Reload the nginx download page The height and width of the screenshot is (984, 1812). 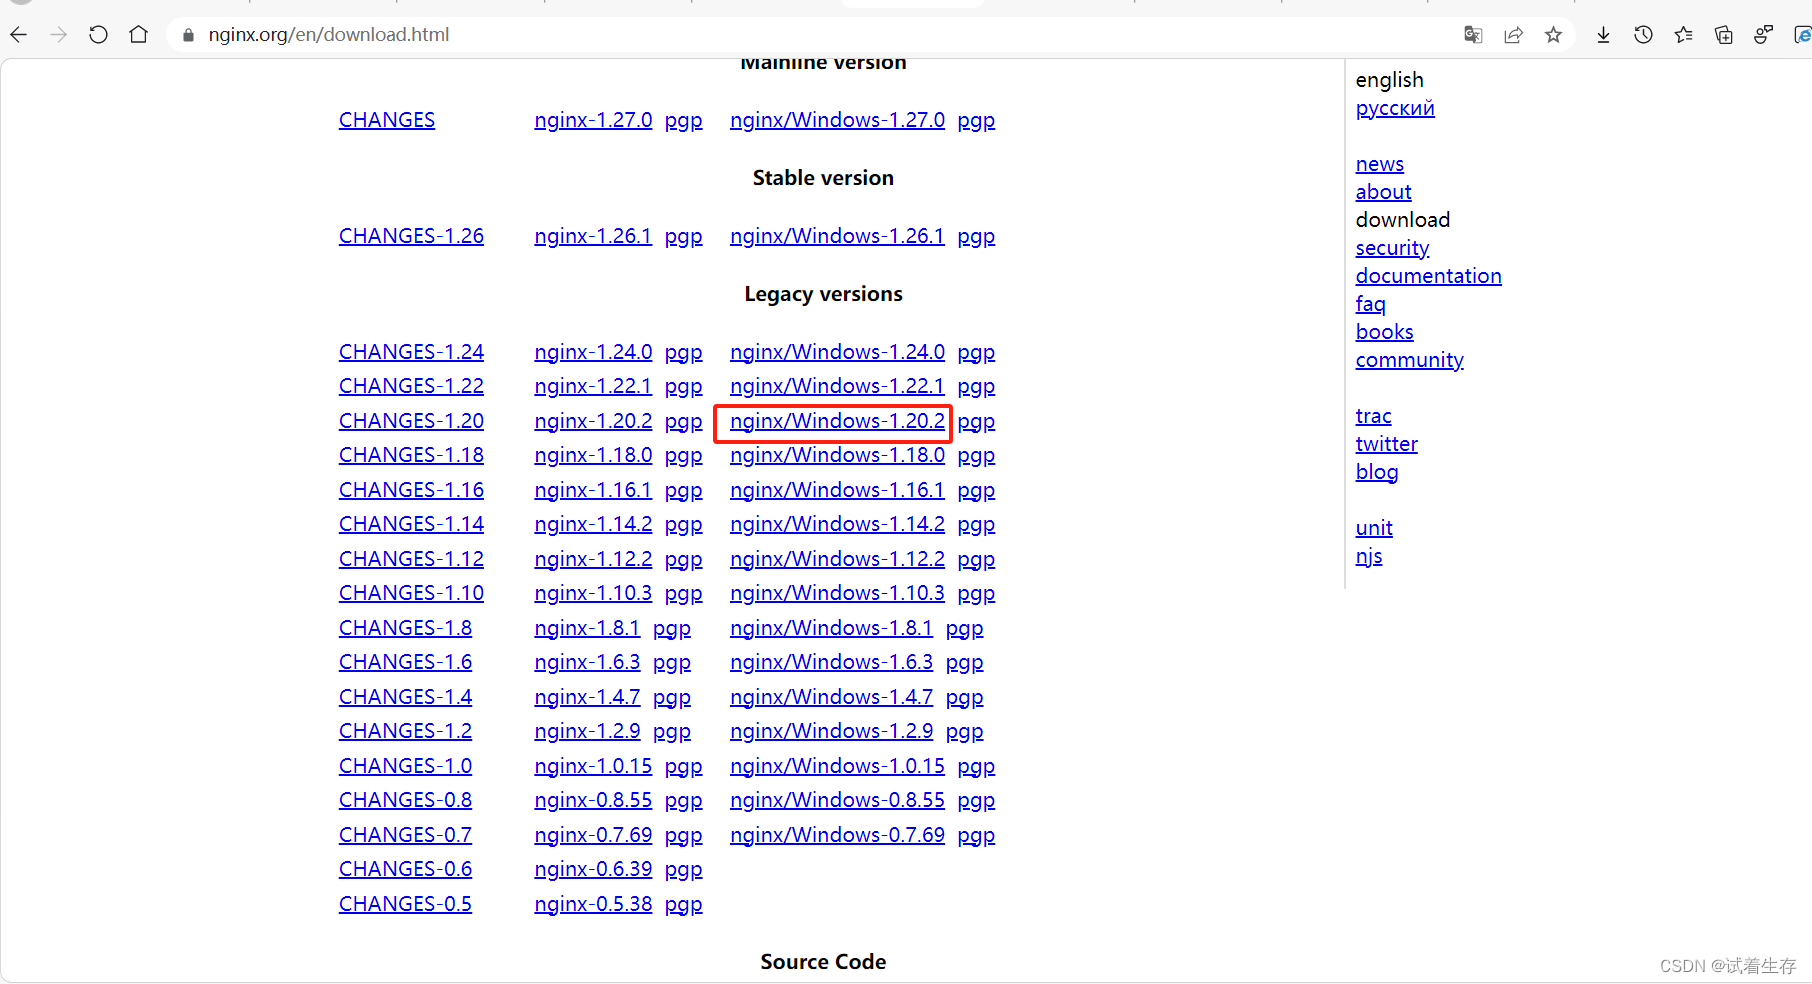tap(98, 35)
